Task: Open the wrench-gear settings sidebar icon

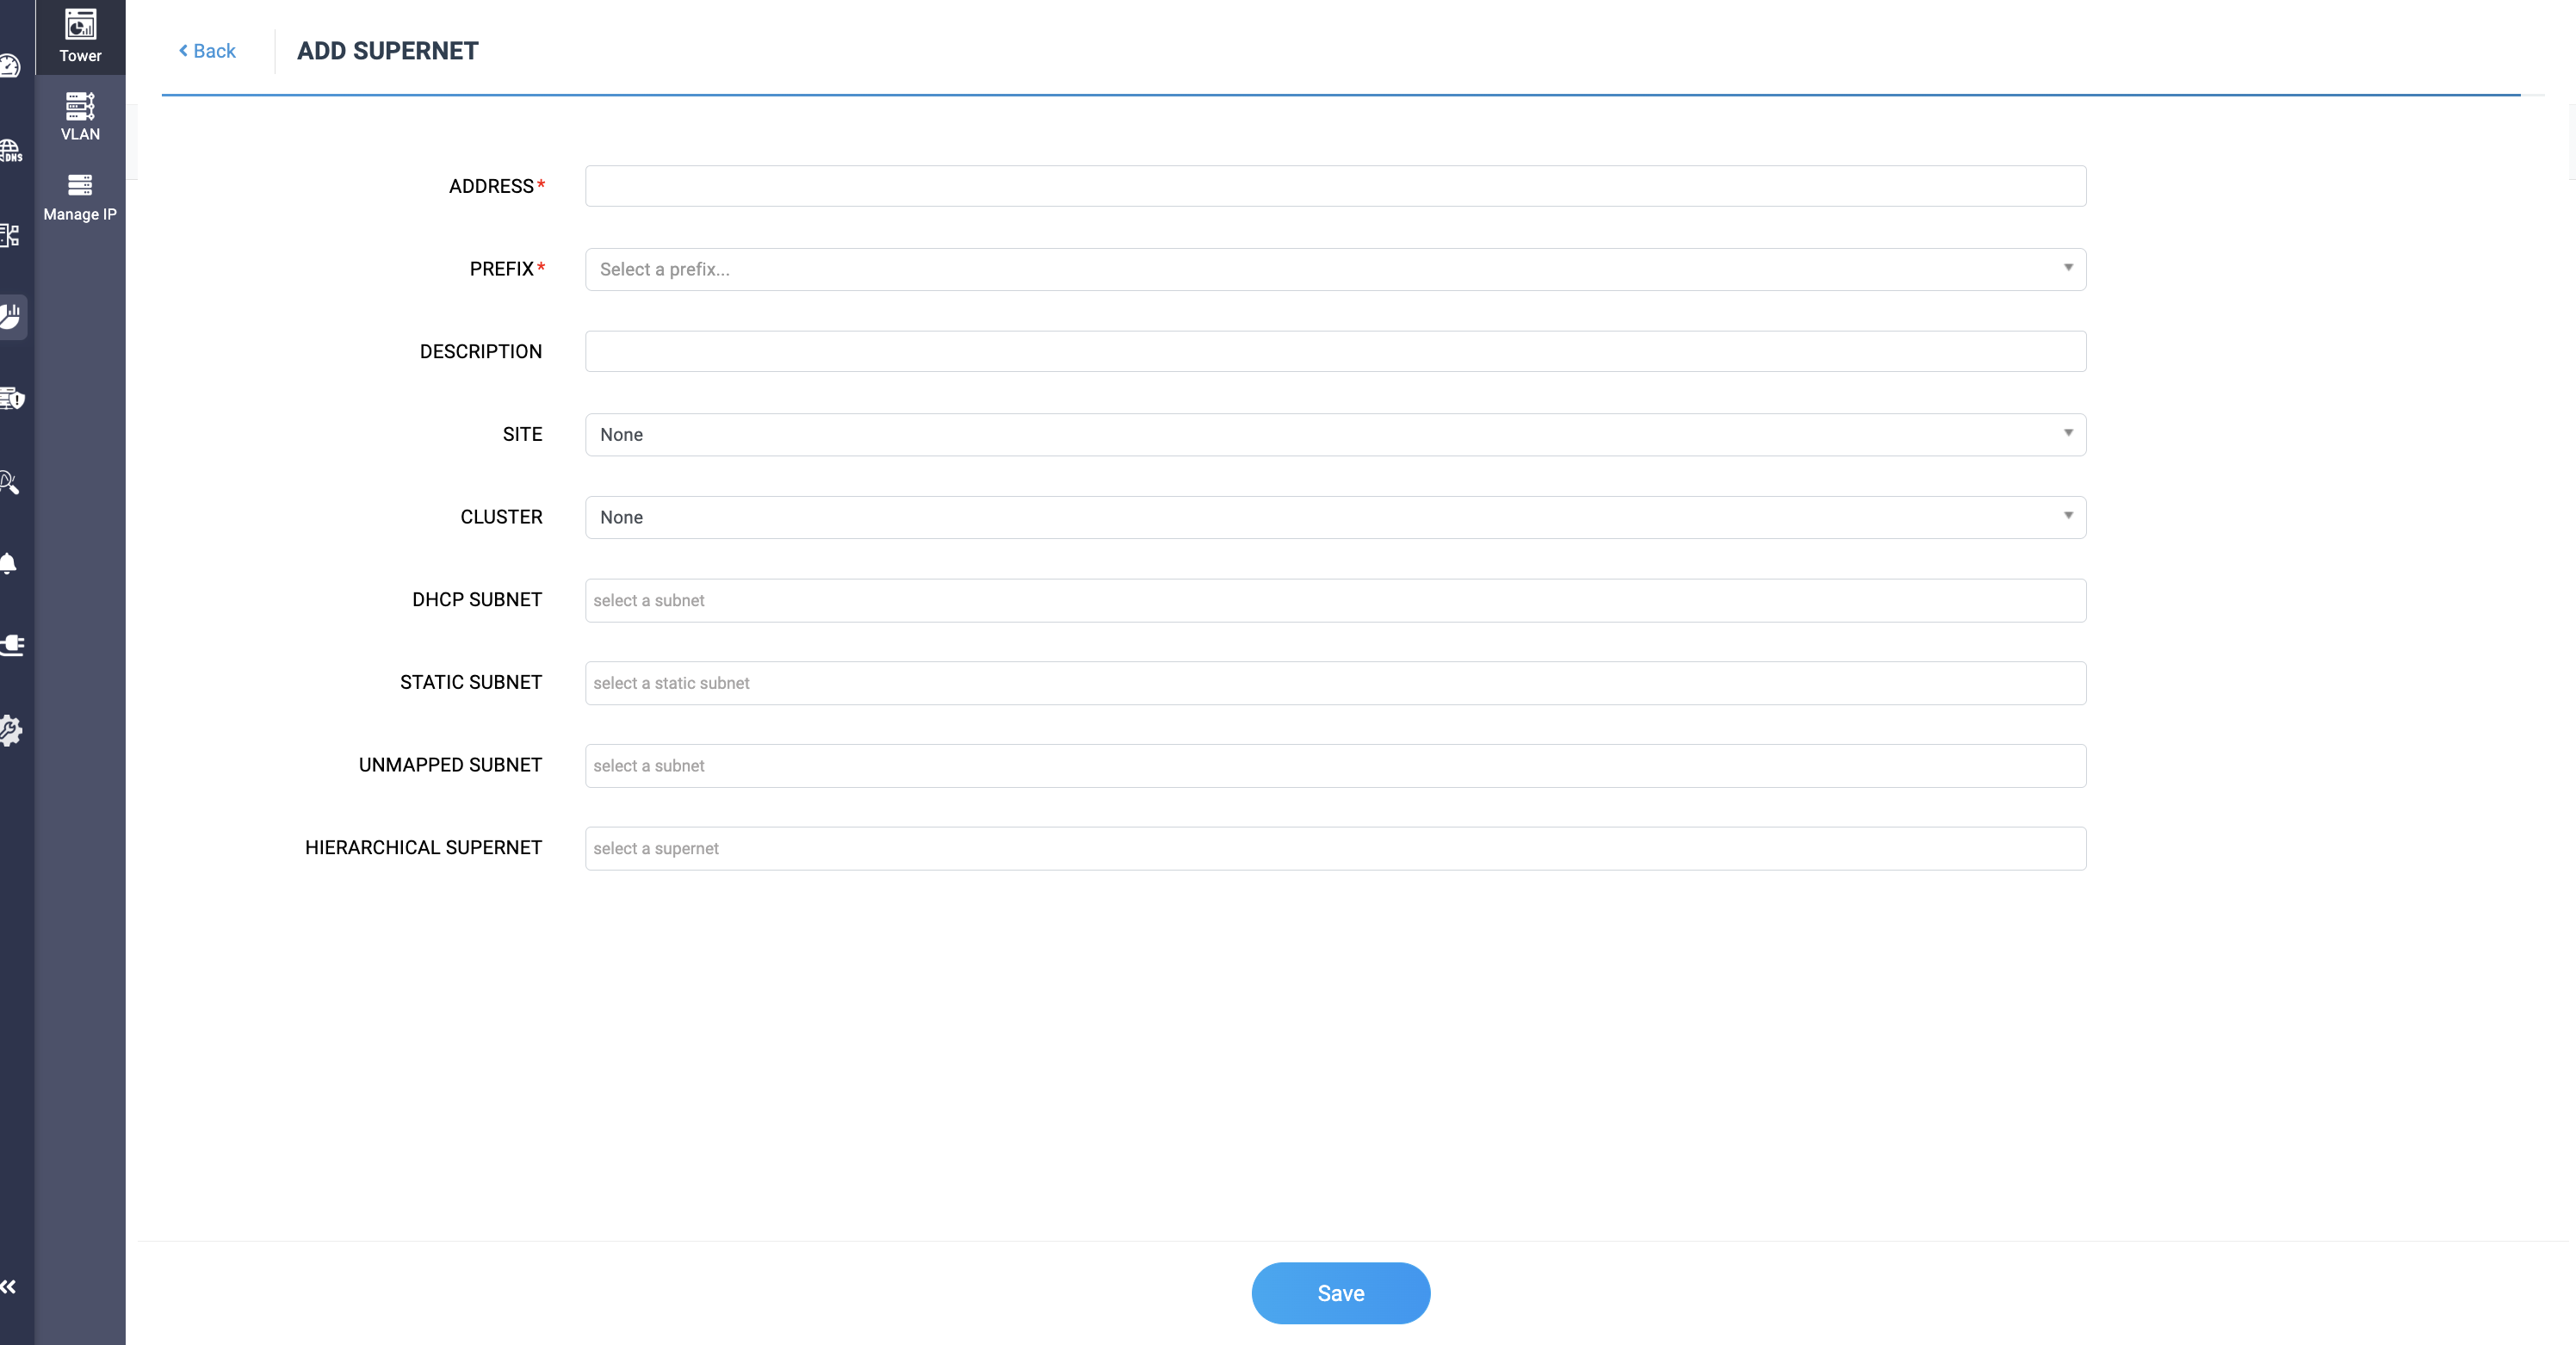Action: 10,729
